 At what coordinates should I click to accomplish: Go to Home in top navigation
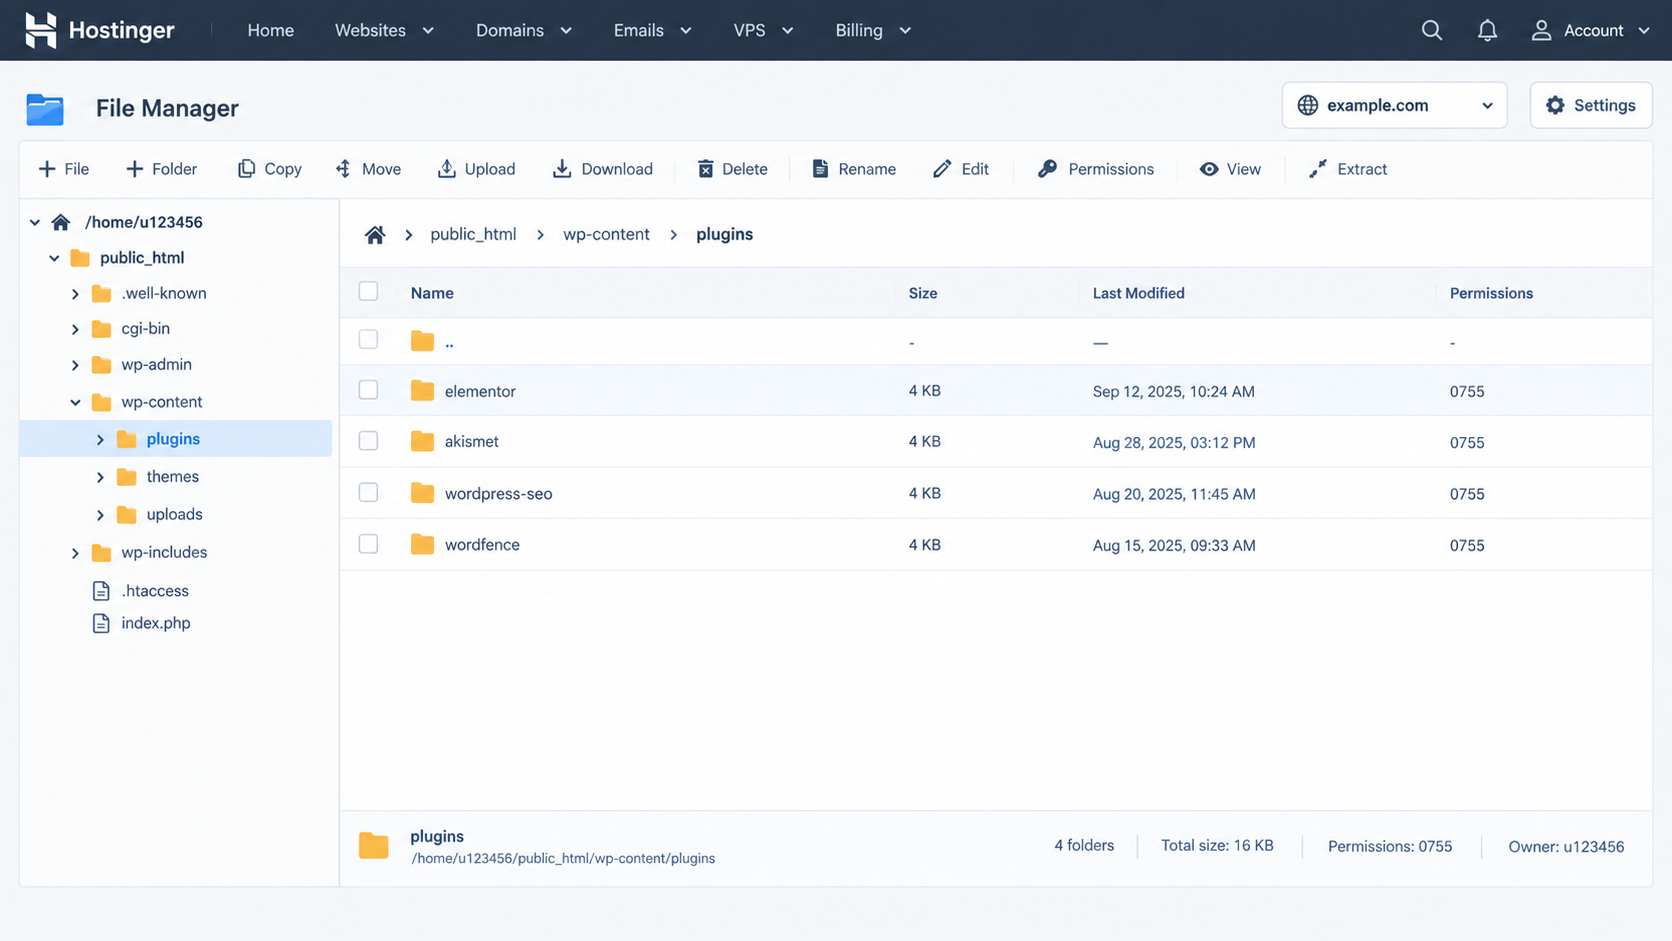point(271,30)
